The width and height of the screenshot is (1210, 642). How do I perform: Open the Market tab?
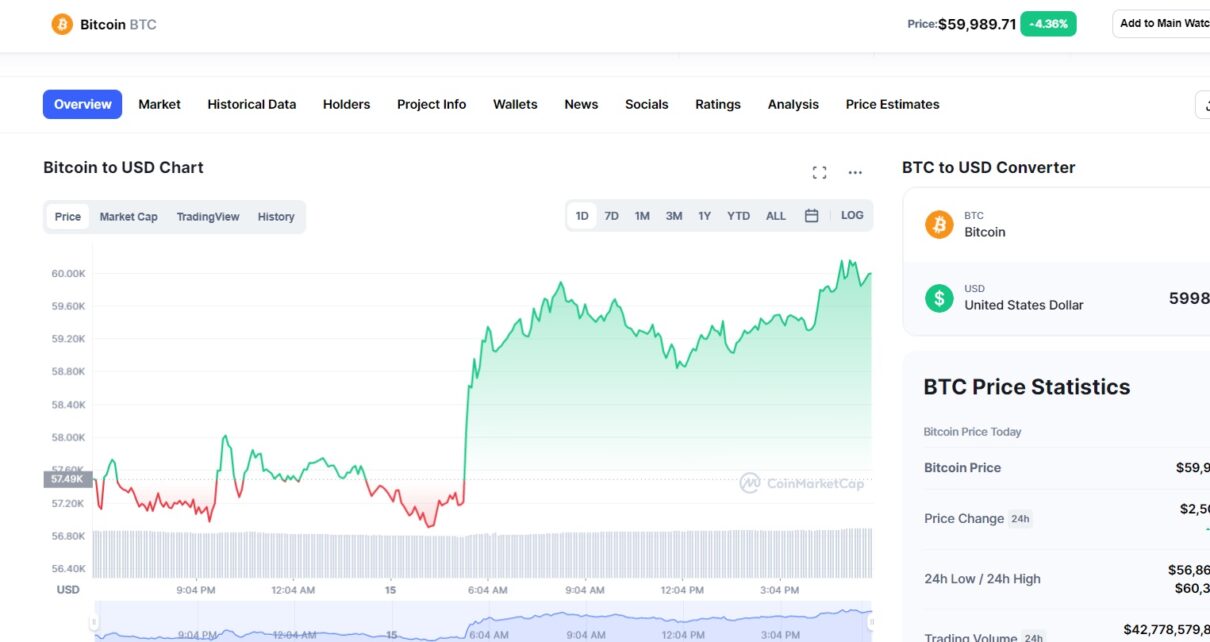[x=160, y=104]
